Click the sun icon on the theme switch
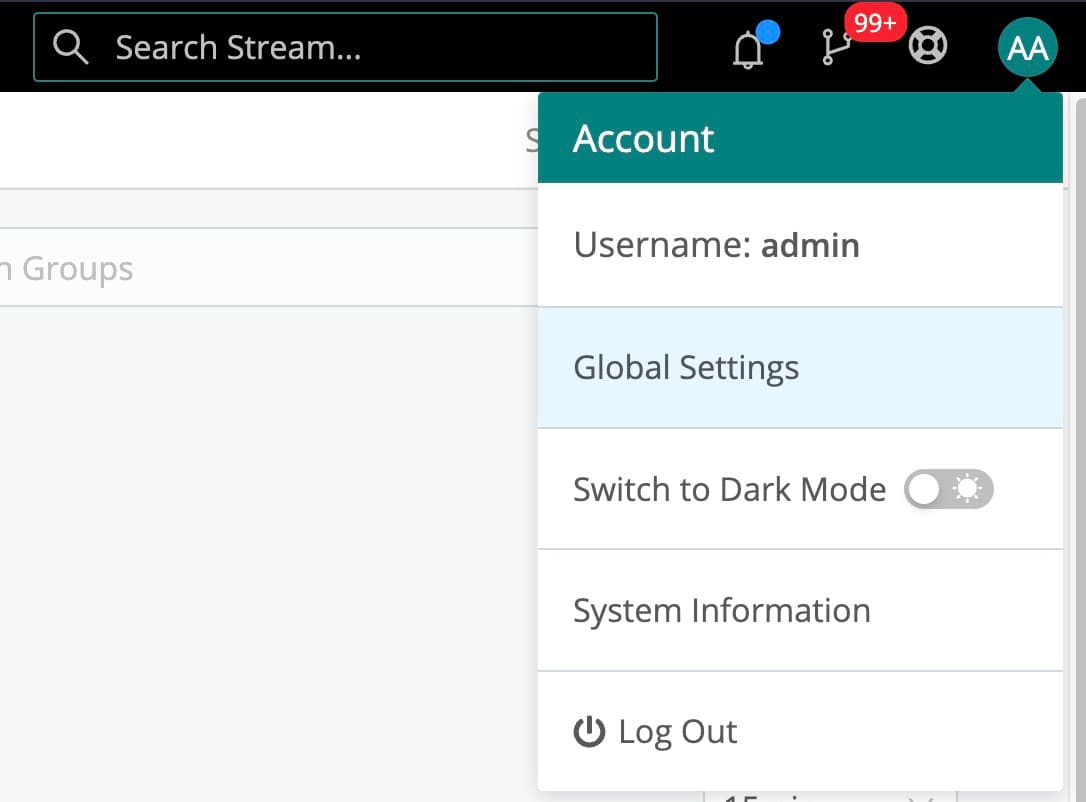Viewport: 1086px width, 802px height. tap(968, 489)
